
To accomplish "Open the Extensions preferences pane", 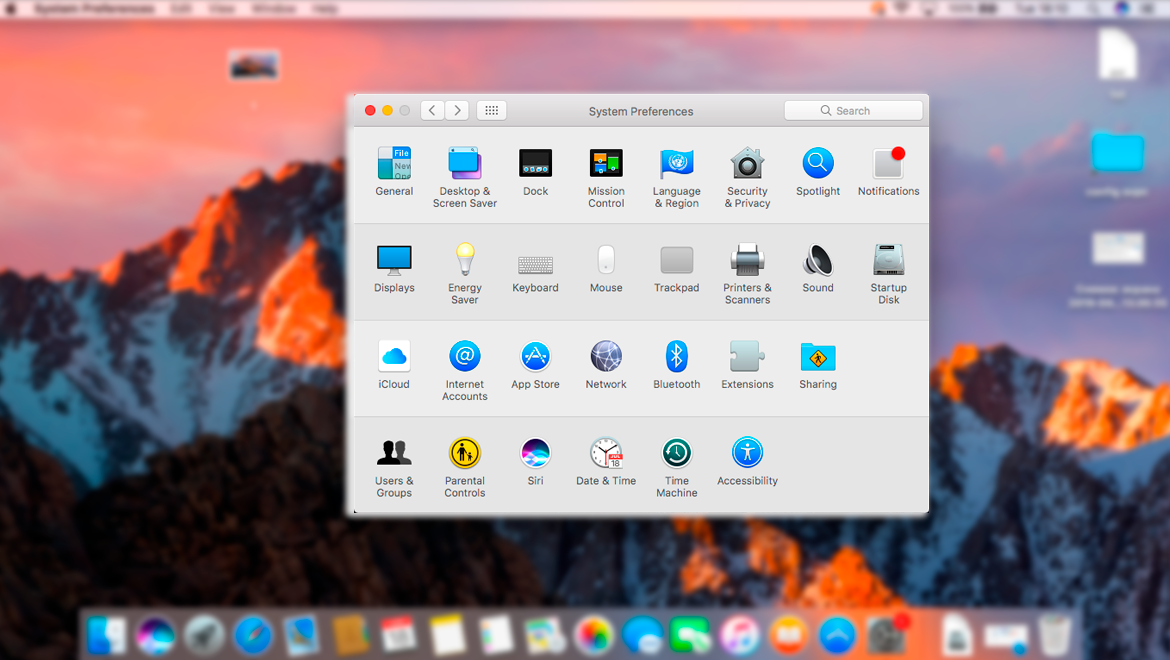I will pyautogui.click(x=747, y=365).
